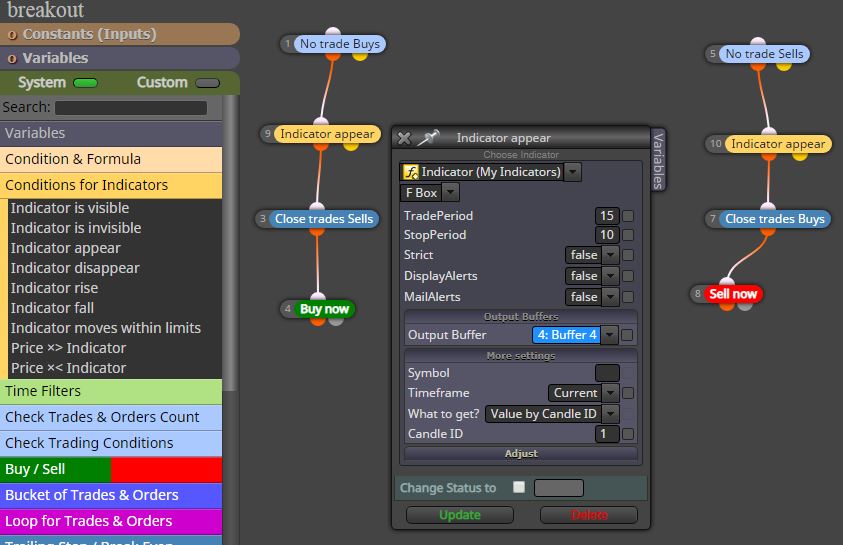Toggle the Custom switch
Viewport: 843px width, 545px height.
click(208, 83)
